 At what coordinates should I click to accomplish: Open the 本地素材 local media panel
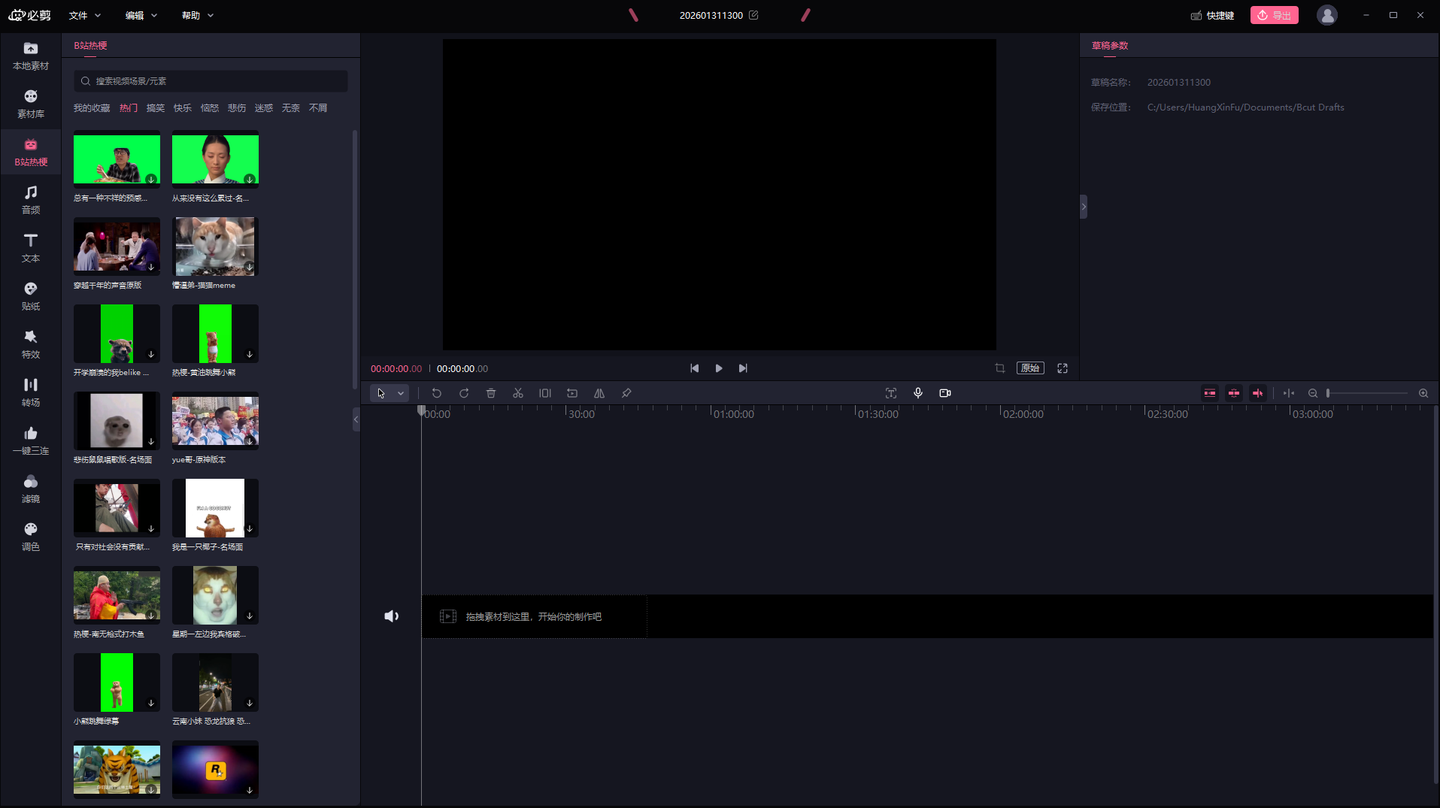(30, 56)
